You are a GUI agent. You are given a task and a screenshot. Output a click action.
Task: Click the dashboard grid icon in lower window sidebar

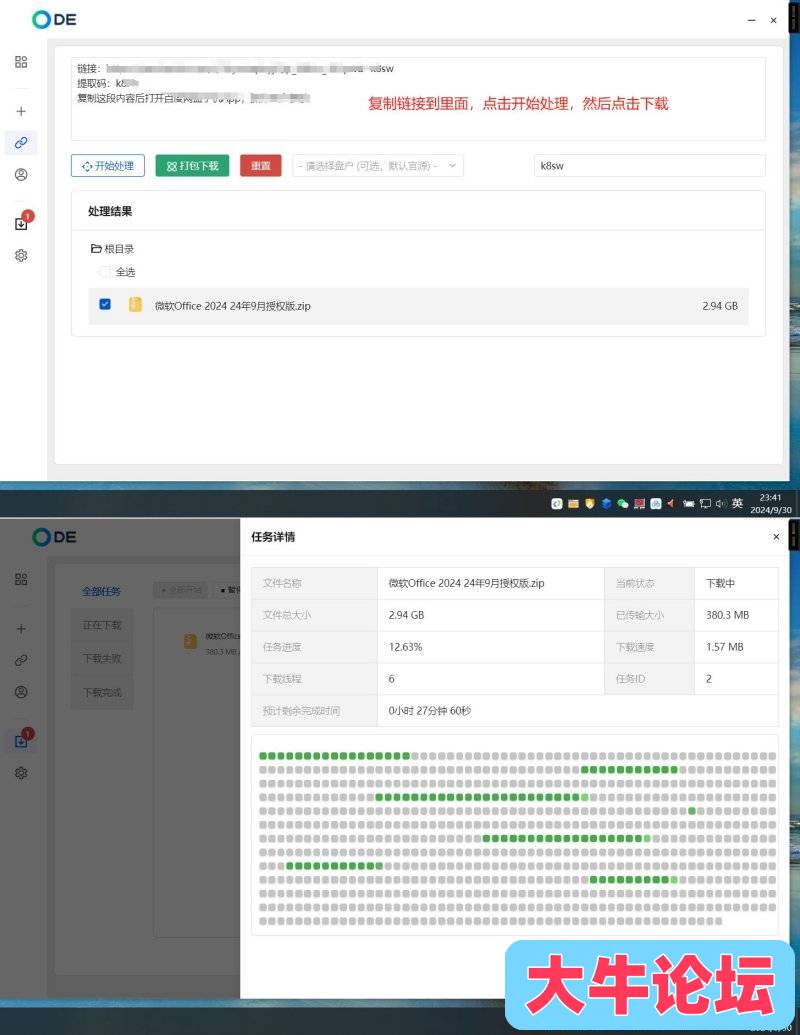pos(21,579)
